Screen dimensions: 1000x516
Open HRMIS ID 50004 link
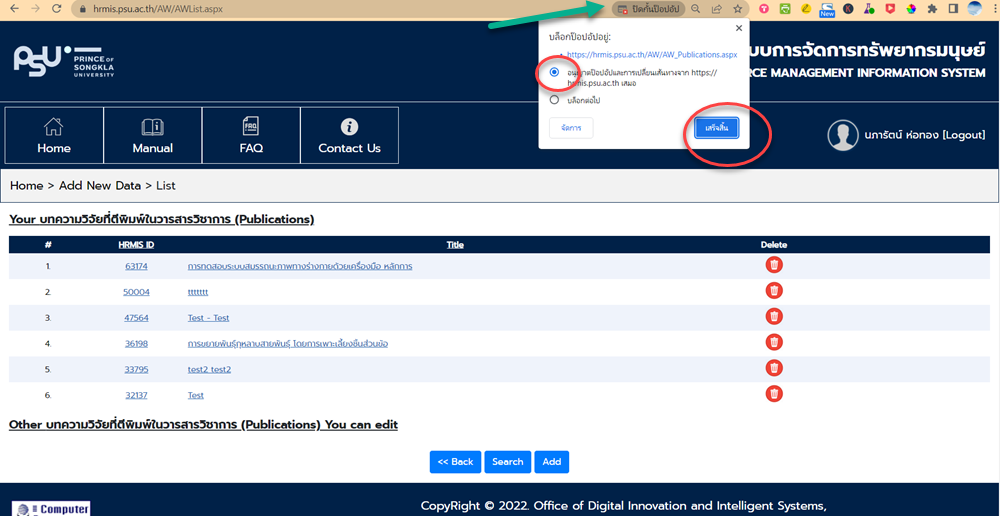pos(136,291)
